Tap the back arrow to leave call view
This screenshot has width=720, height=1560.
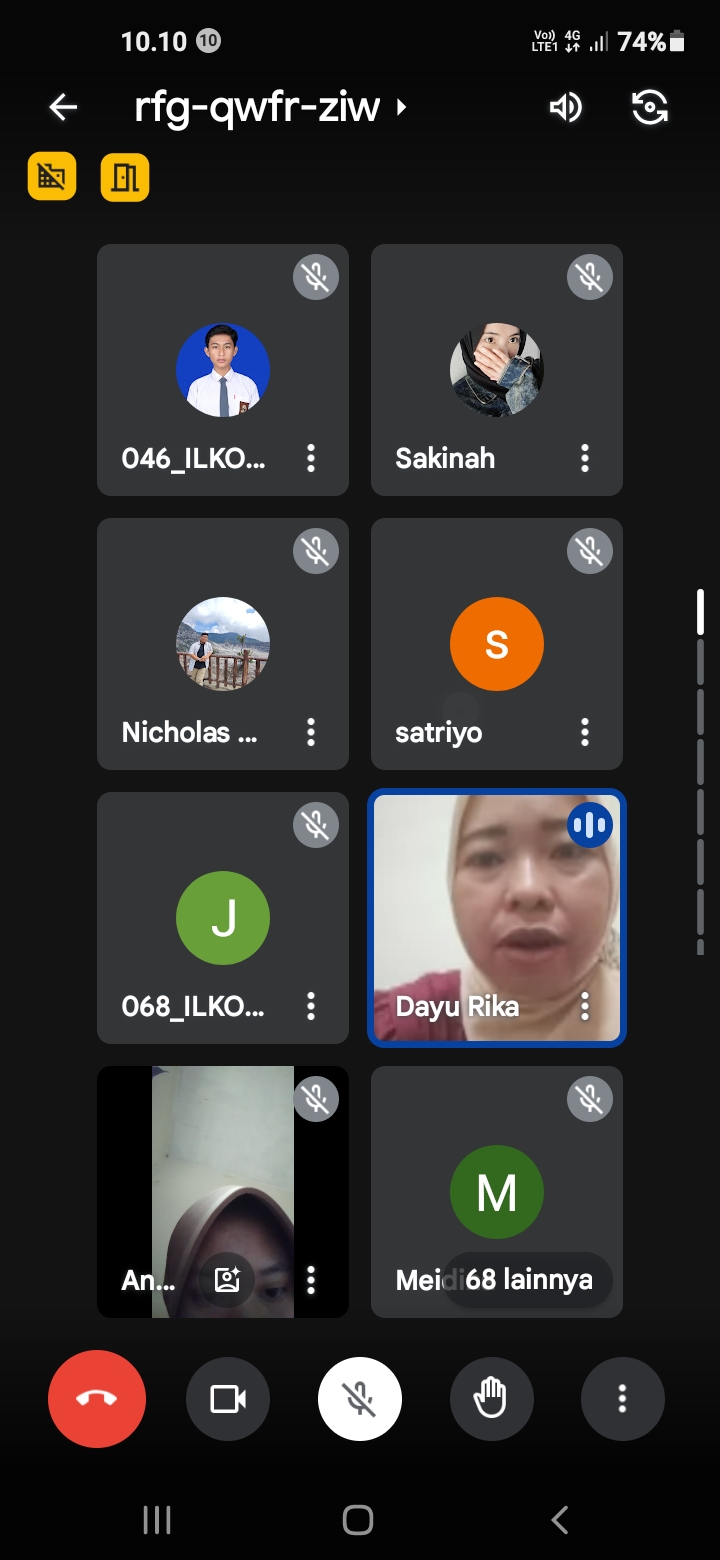click(63, 107)
